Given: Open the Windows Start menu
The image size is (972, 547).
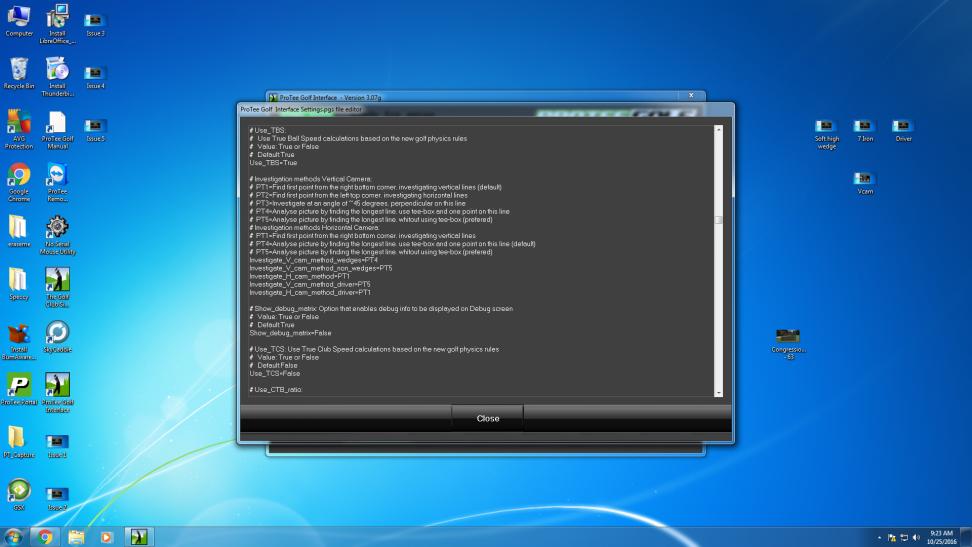Looking at the screenshot, I should coord(13,536).
